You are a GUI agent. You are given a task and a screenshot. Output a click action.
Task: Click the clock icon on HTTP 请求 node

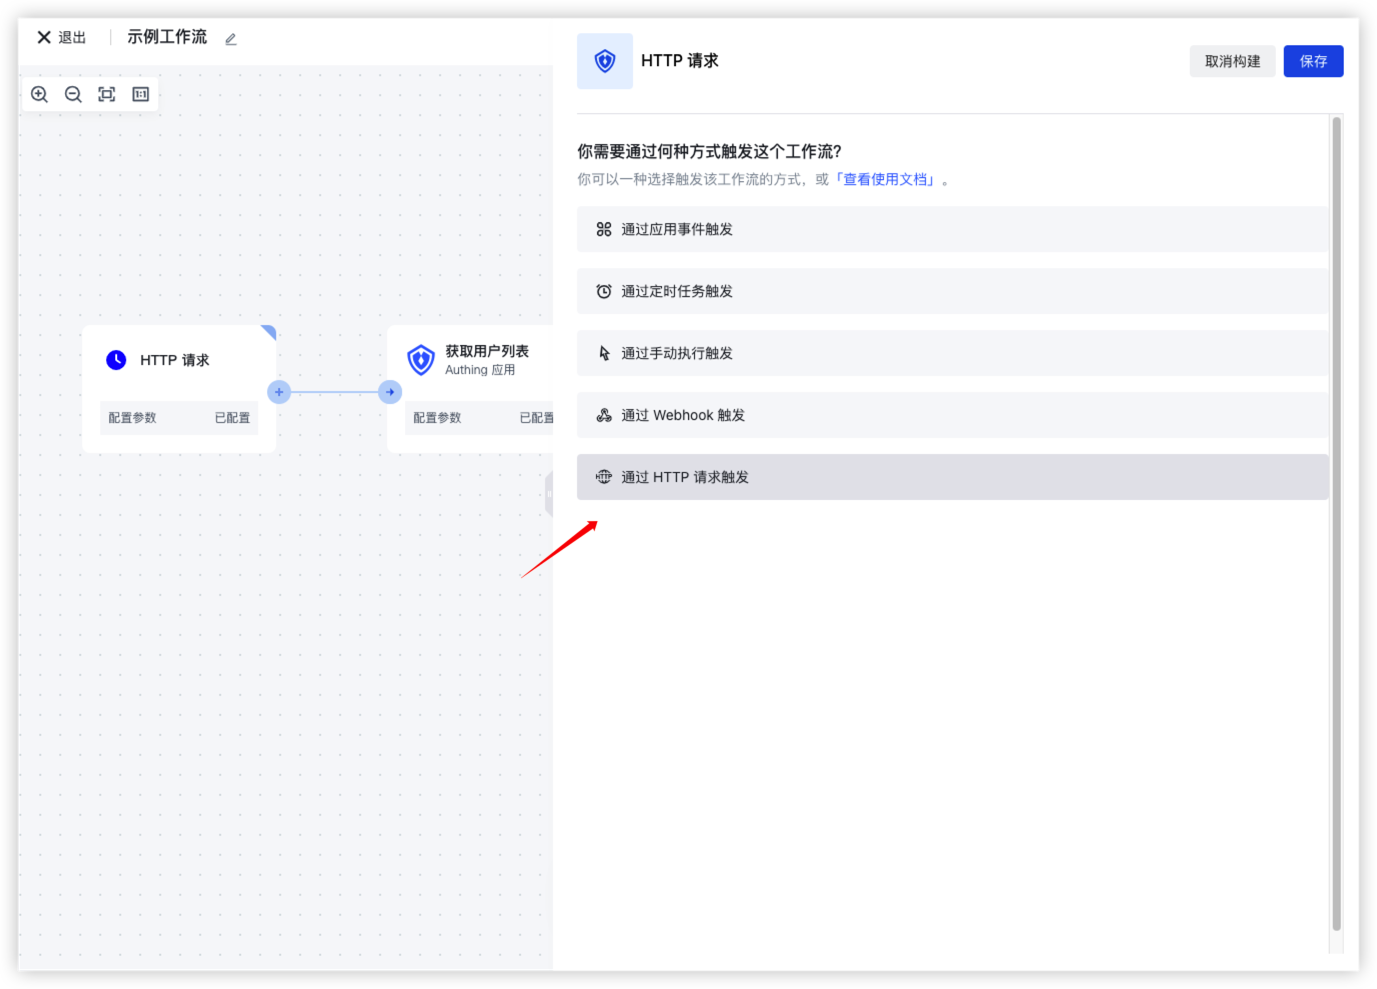point(116,360)
